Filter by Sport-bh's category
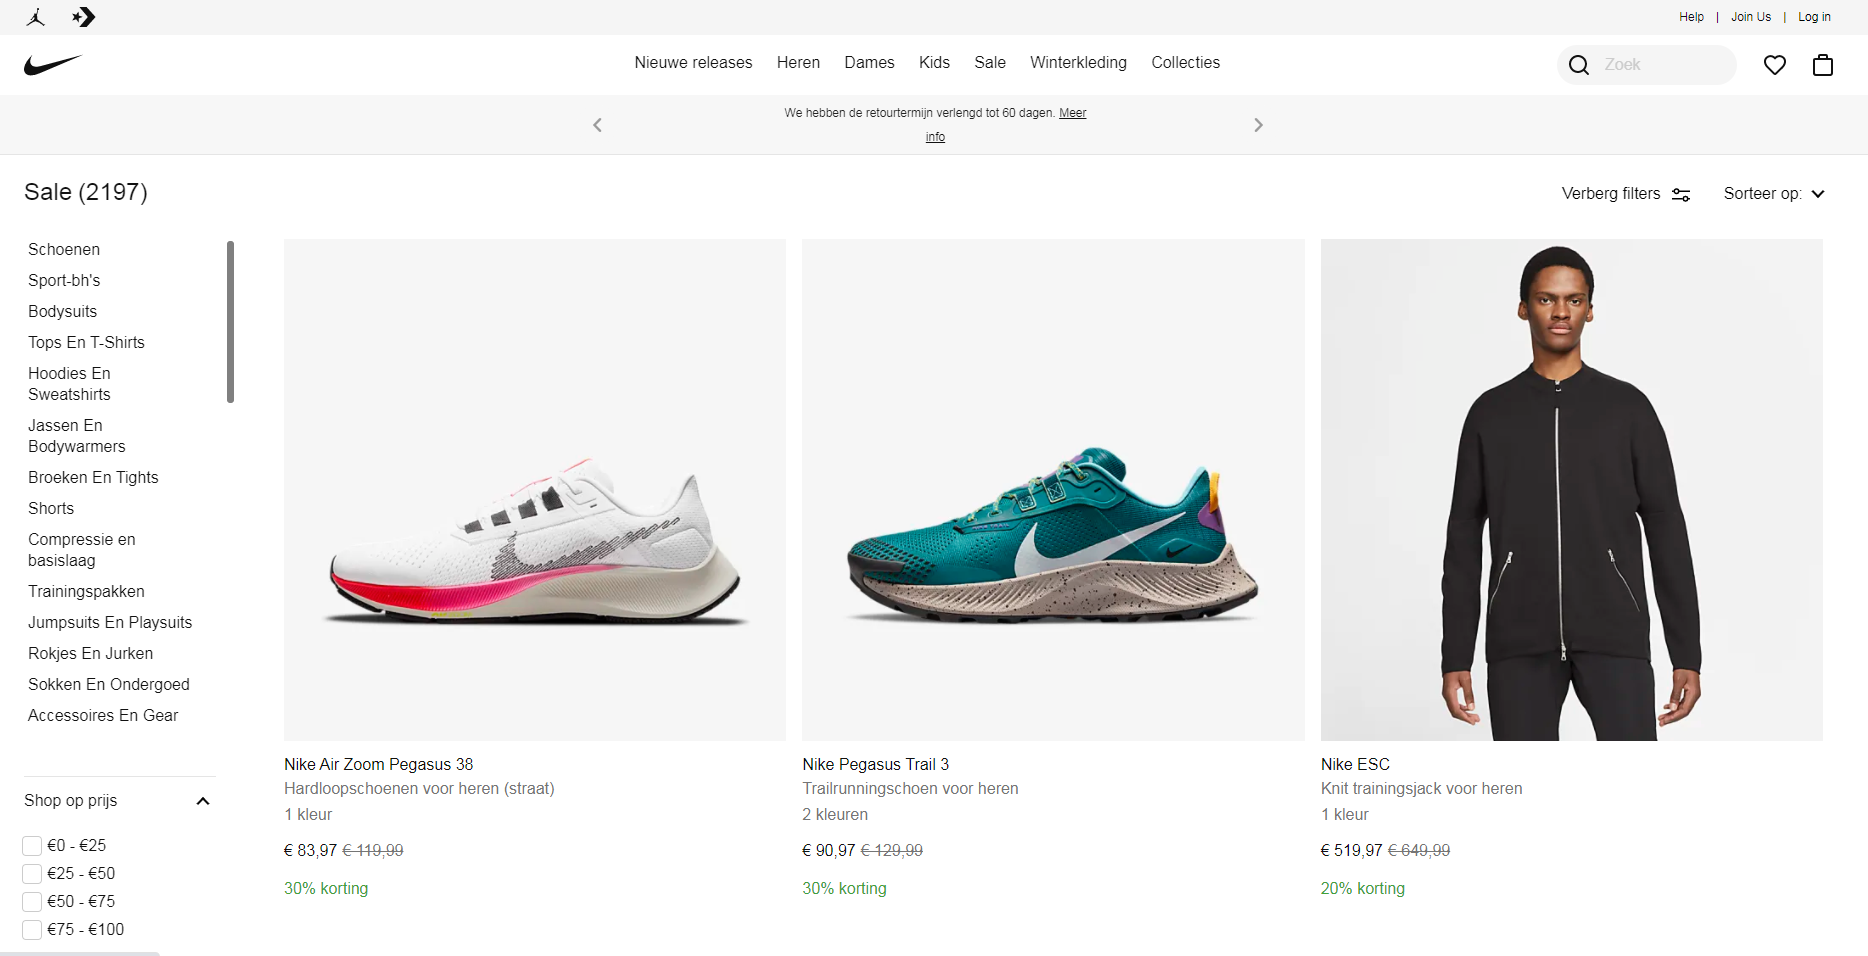1868x956 pixels. point(64,281)
